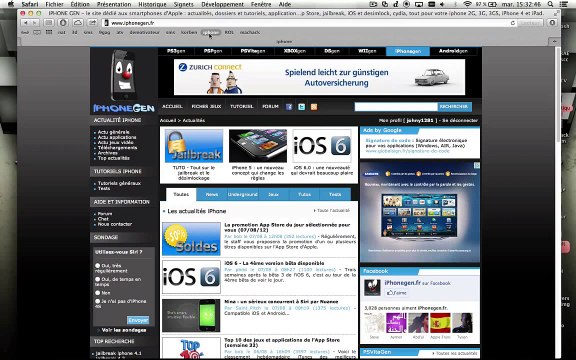Add a new tab with plus button
The image size is (576, 360).
(x=554, y=42)
